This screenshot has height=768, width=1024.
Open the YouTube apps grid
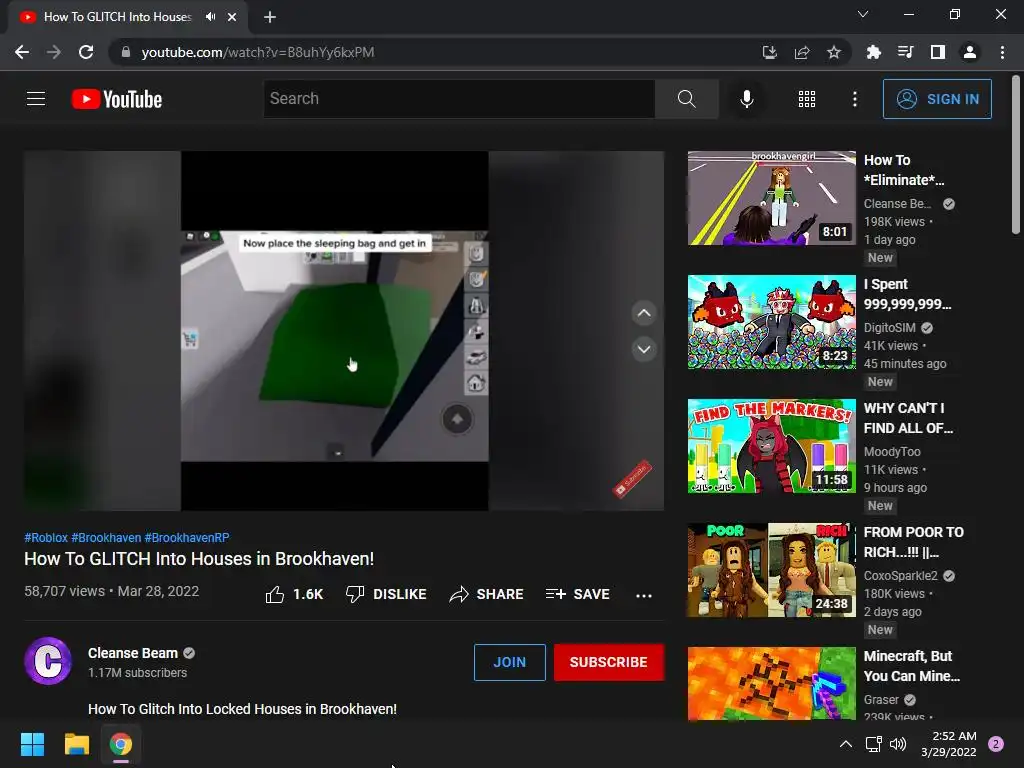pyautogui.click(x=807, y=99)
